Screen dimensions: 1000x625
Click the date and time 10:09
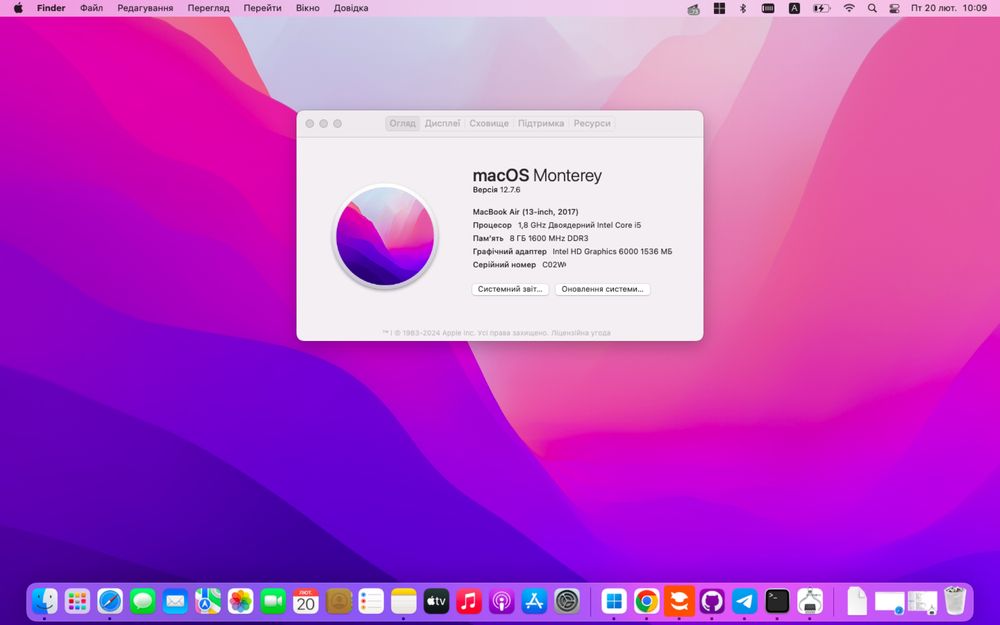pyautogui.click(x=949, y=8)
